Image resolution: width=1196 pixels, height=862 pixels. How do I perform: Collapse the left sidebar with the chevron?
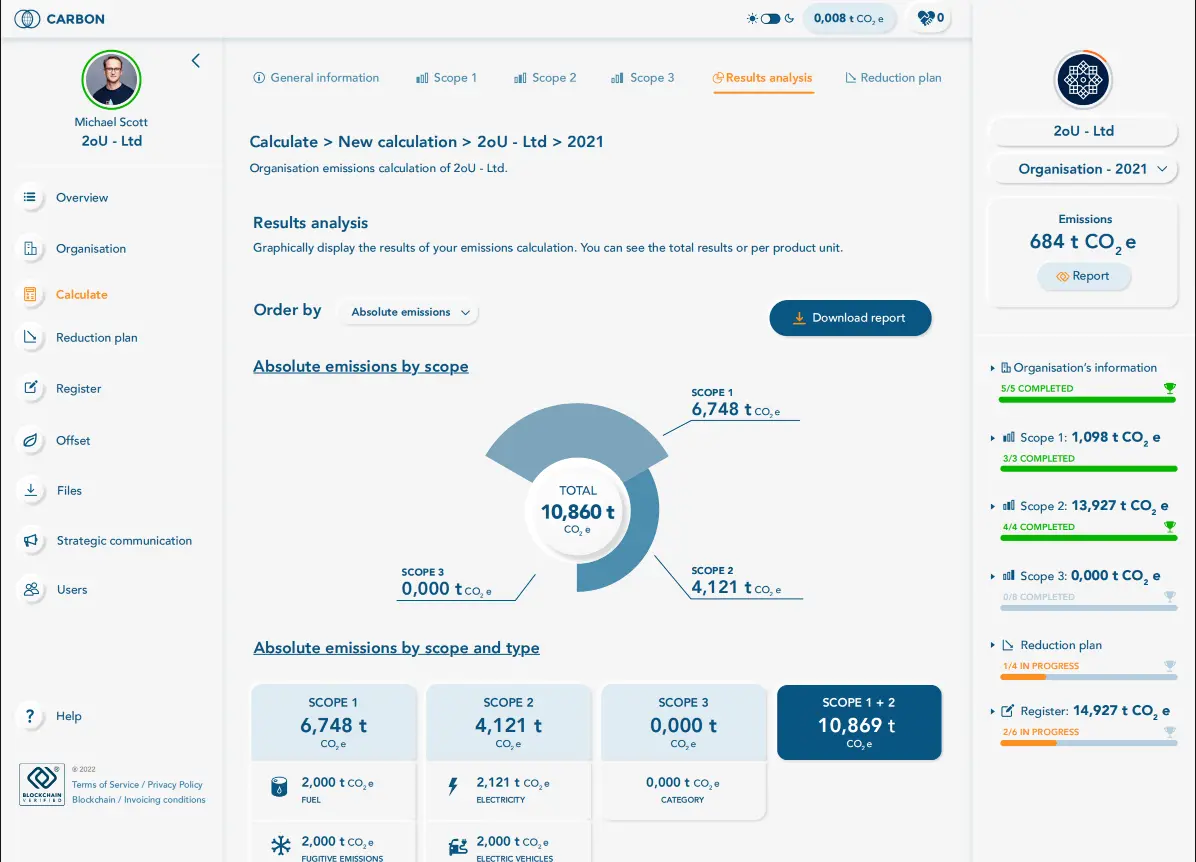click(x=196, y=60)
